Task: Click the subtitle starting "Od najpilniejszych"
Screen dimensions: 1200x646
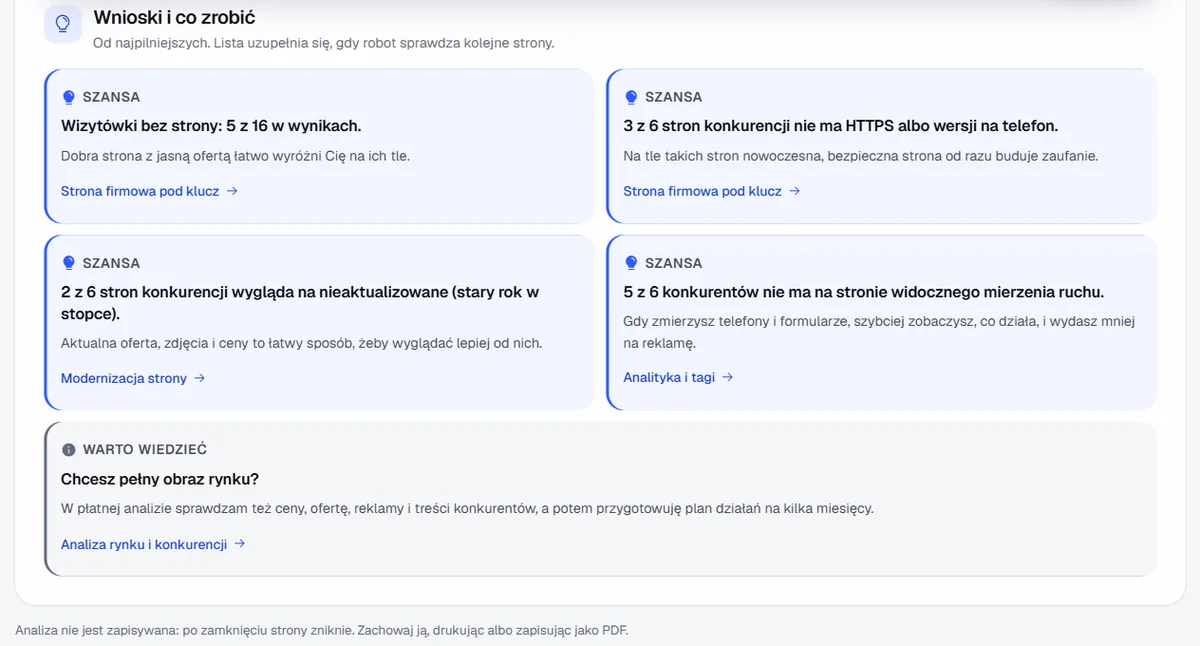Action: [323, 43]
